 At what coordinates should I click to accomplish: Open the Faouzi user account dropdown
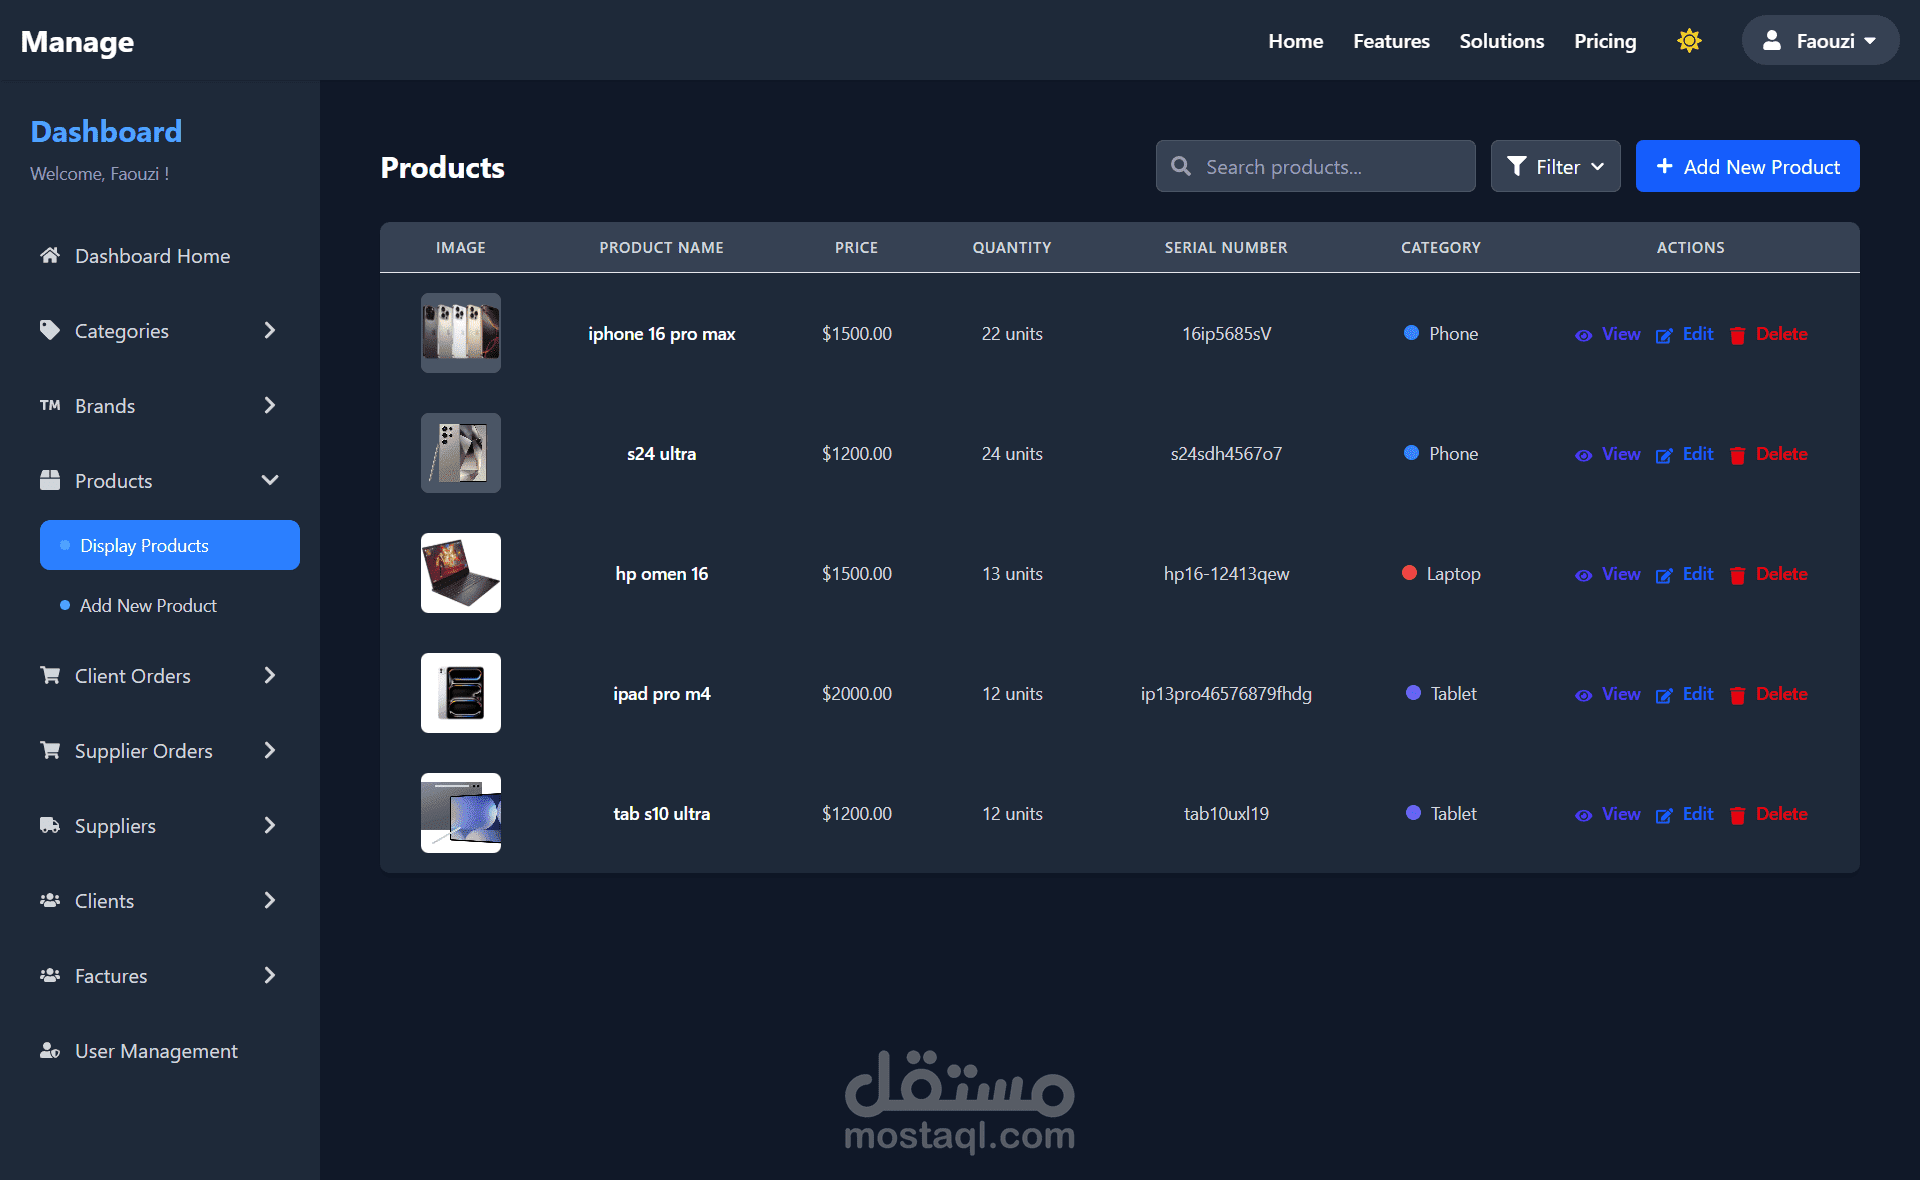[x=1820, y=41]
